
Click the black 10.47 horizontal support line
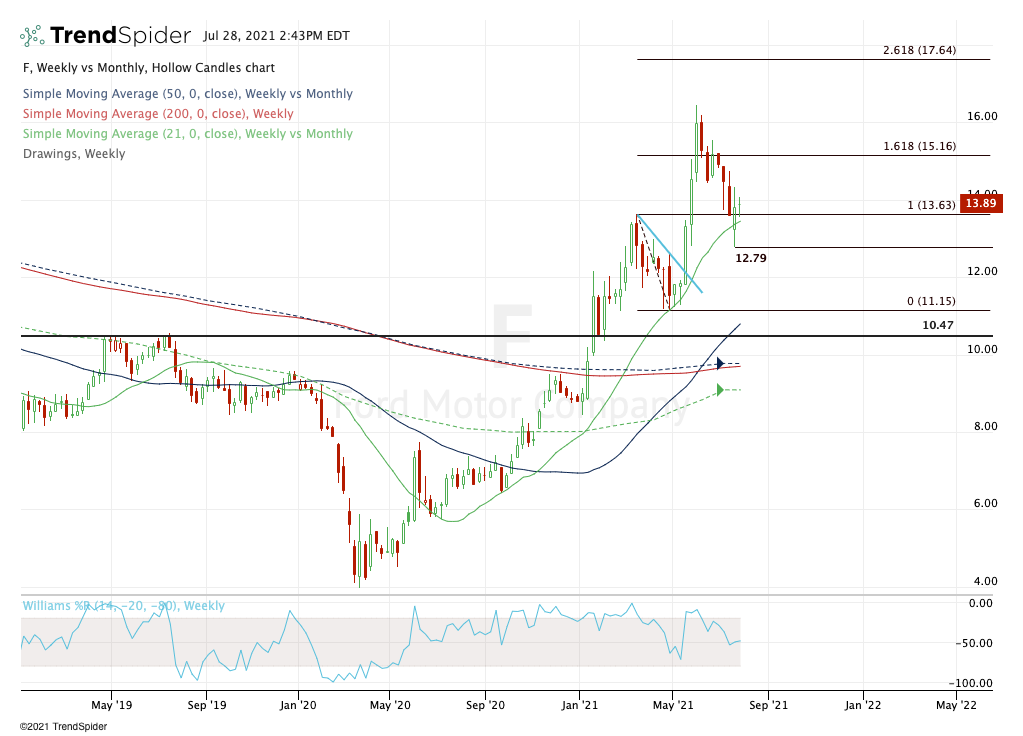[506, 336]
